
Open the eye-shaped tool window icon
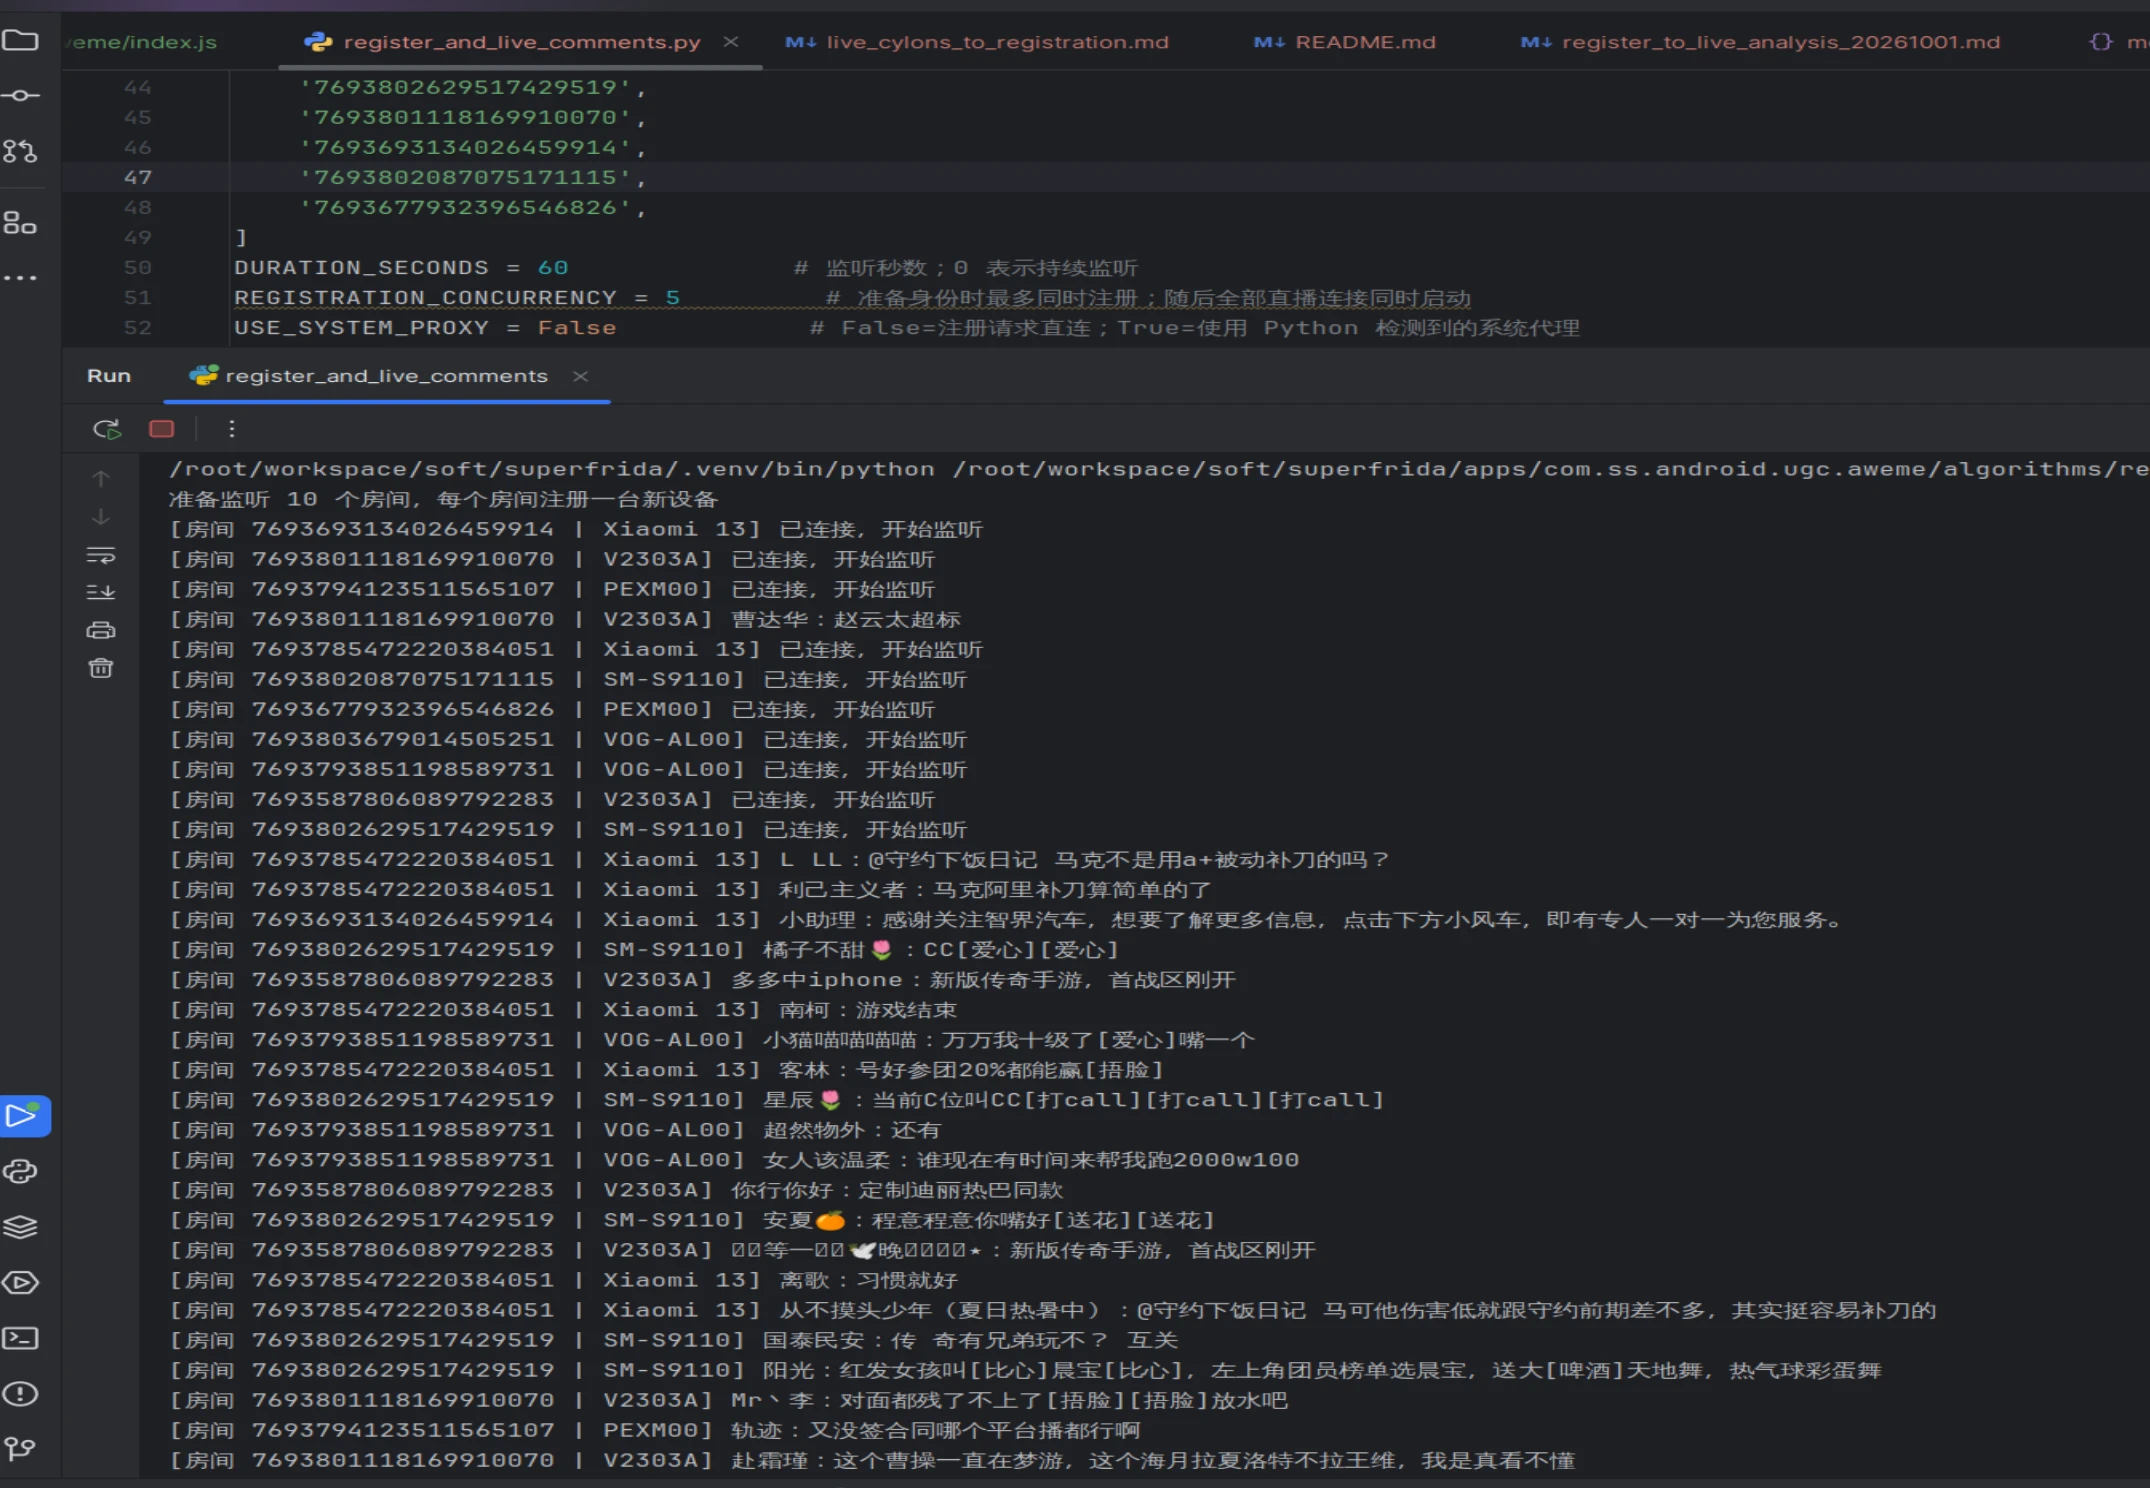tap(20, 1282)
